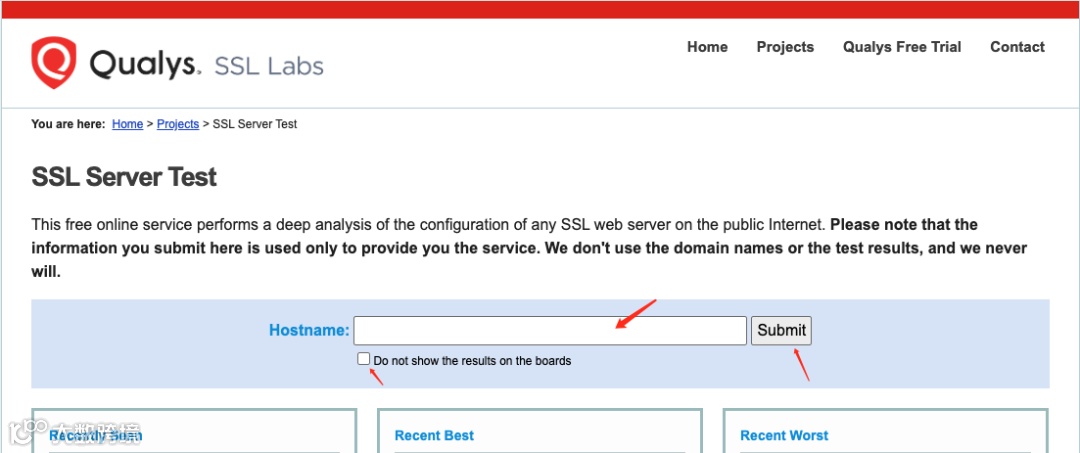The width and height of the screenshot is (1080, 453).
Task: Click the Qualys shield logo icon
Action: 54,63
